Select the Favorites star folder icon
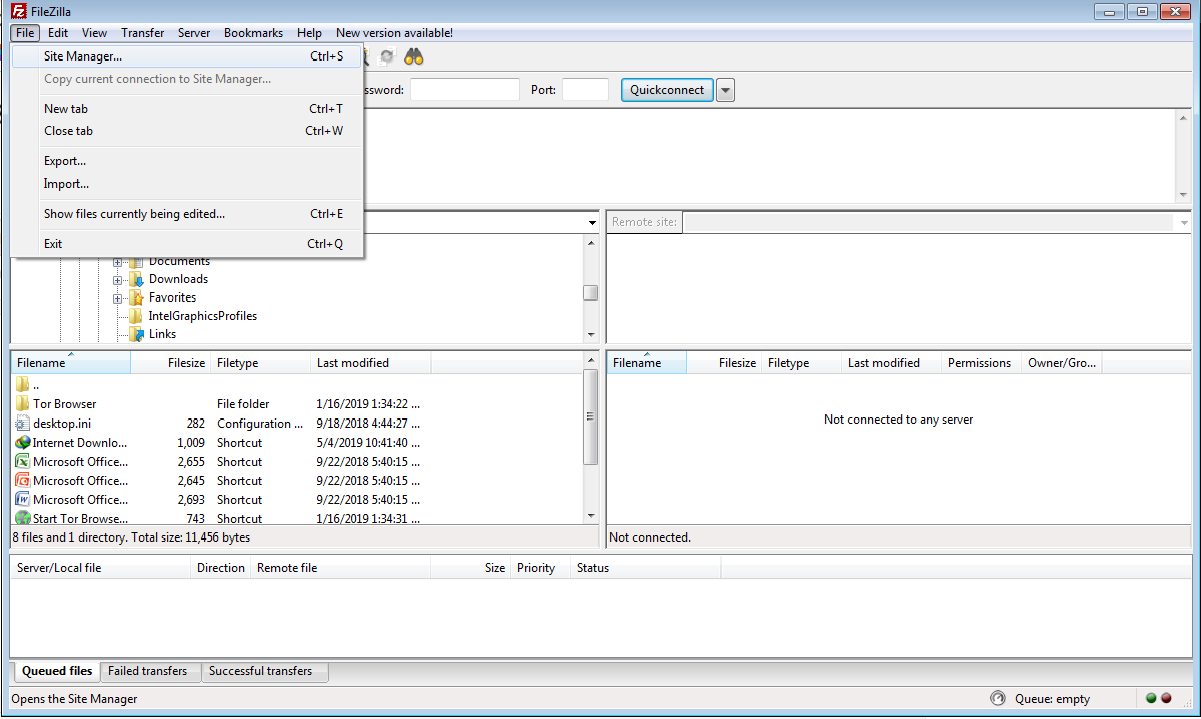 click(x=136, y=298)
